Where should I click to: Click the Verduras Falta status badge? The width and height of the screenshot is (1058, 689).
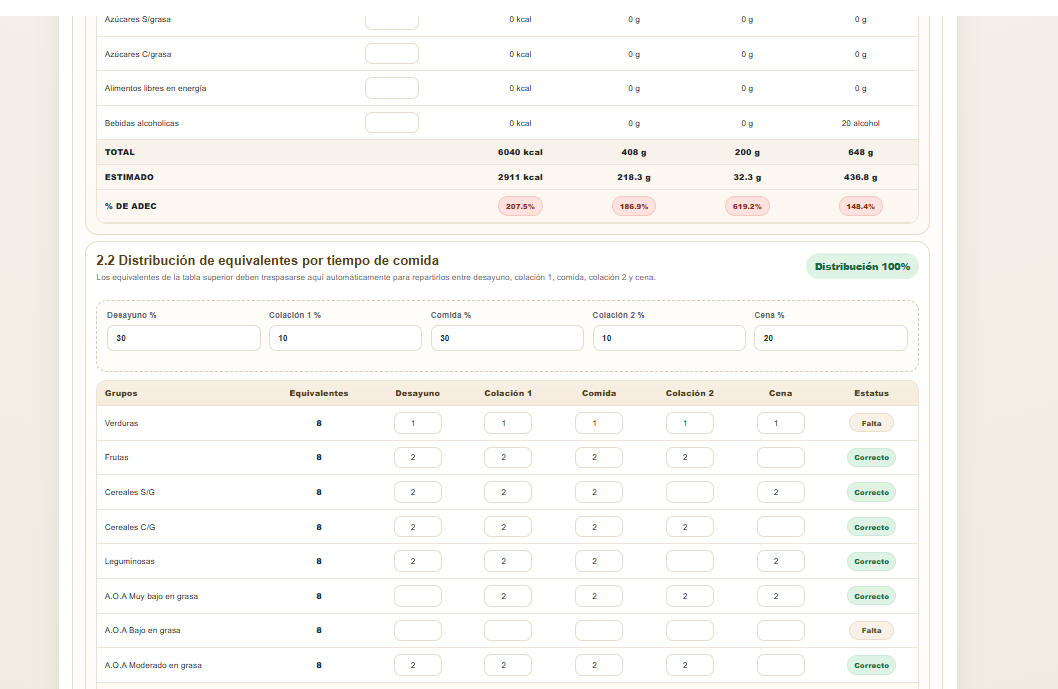pos(871,423)
